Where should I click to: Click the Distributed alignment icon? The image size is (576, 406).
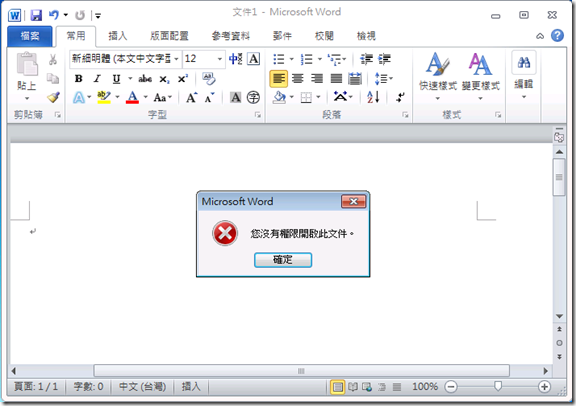point(355,79)
